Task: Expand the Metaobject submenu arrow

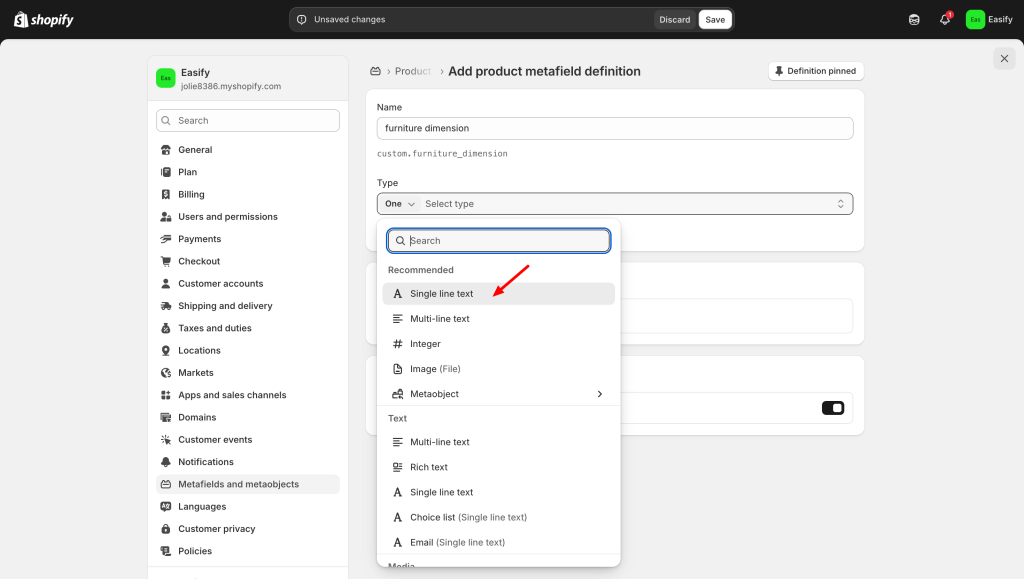Action: point(600,394)
